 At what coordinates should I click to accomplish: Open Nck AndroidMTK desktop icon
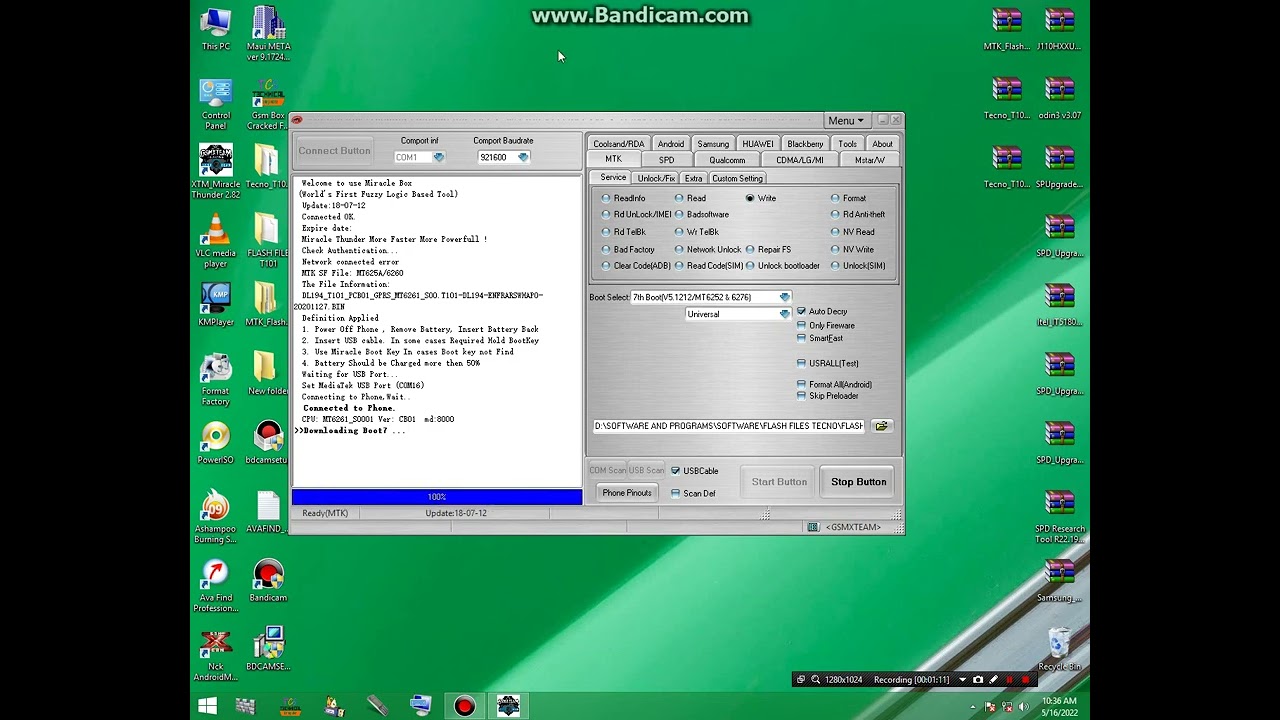[216, 655]
